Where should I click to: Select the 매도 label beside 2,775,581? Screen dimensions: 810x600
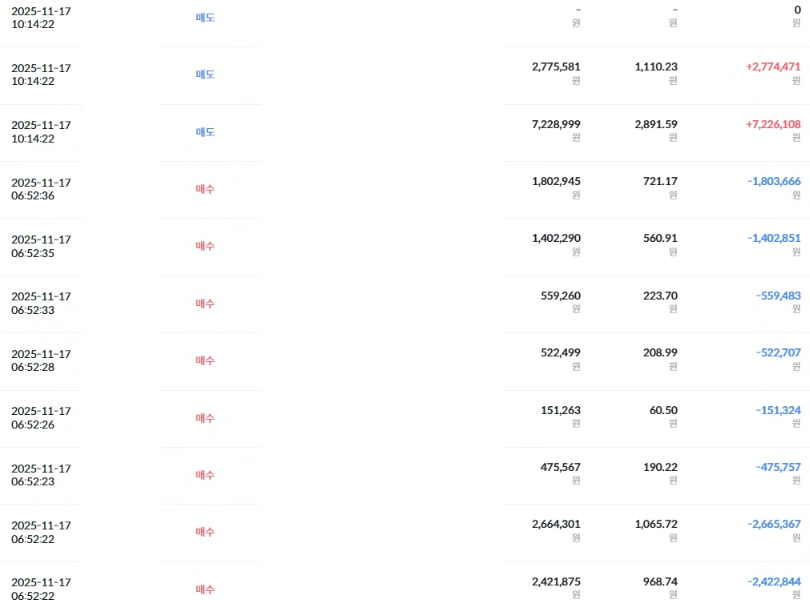(x=205, y=75)
